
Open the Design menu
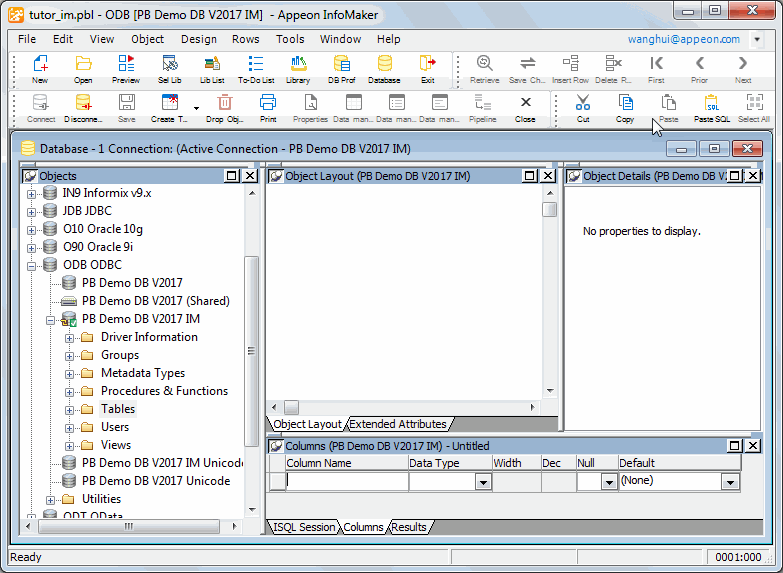click(198, 39)
